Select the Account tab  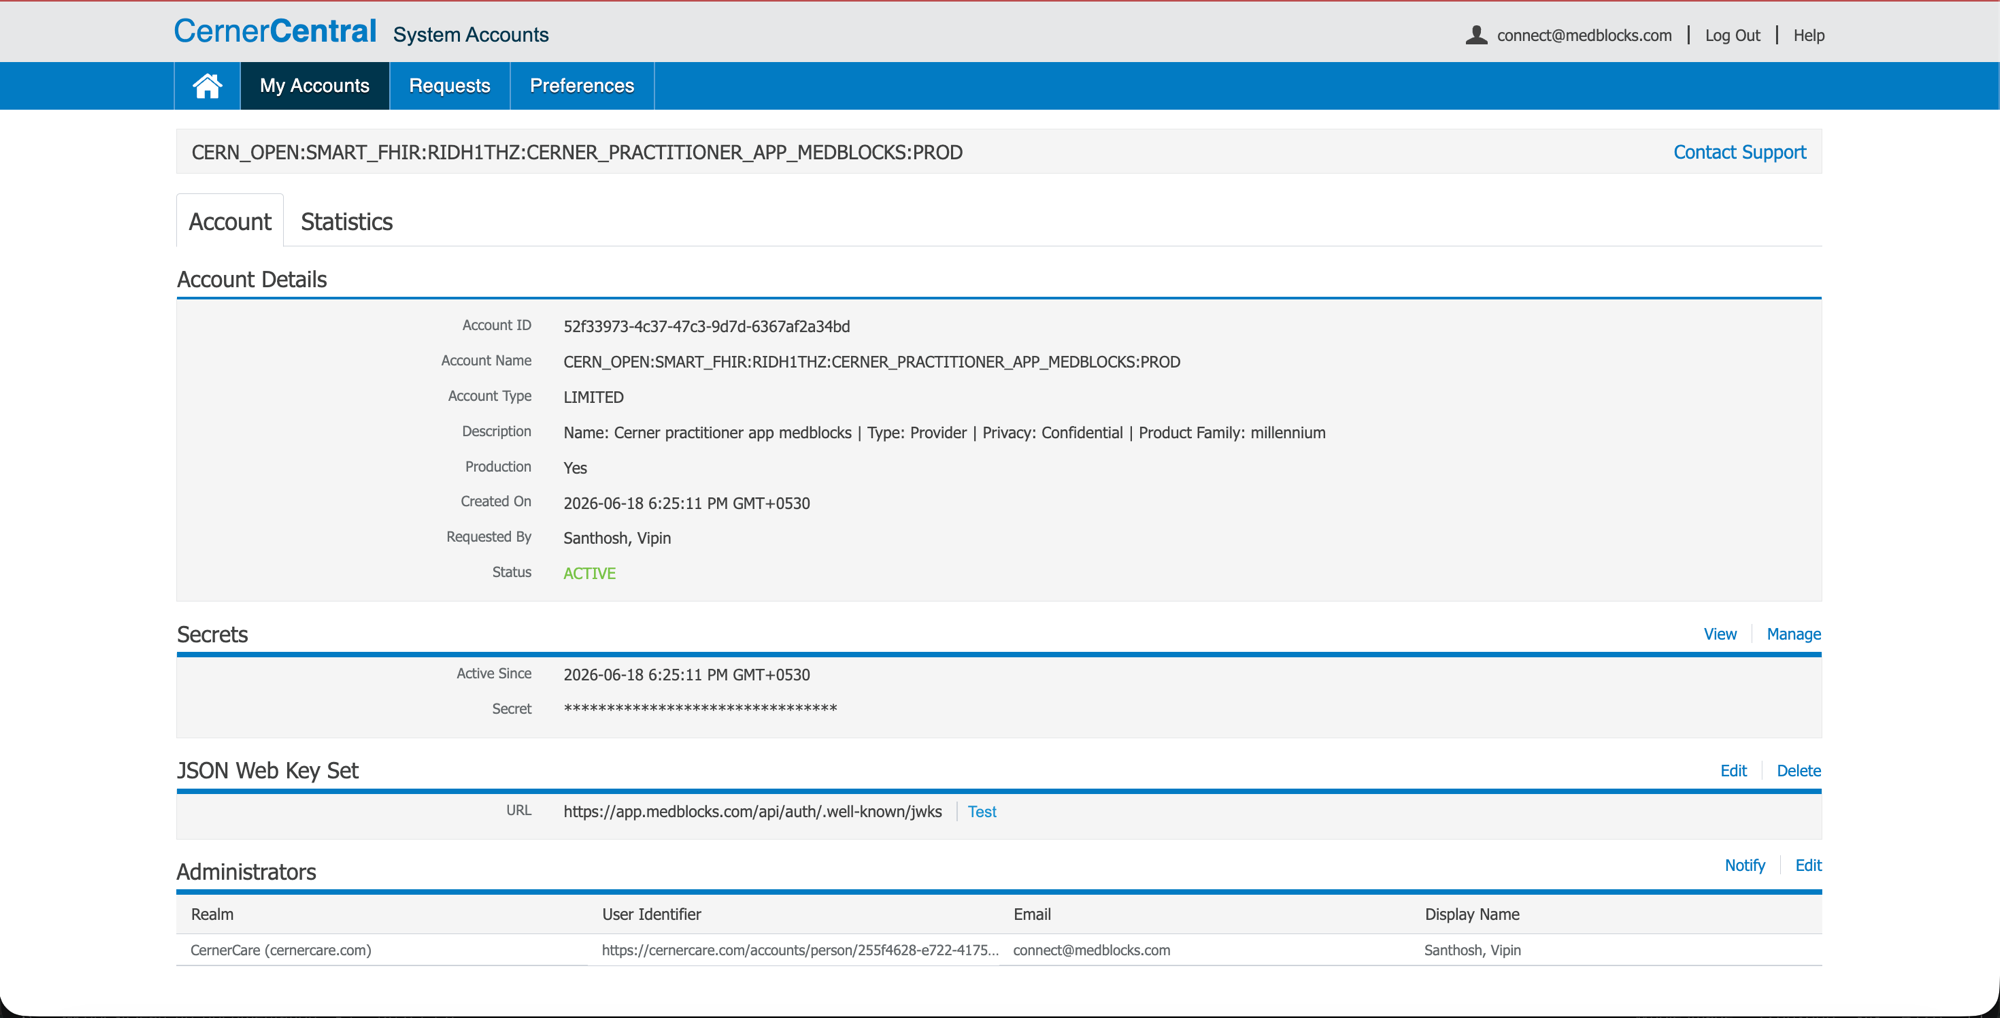[230, 222]
